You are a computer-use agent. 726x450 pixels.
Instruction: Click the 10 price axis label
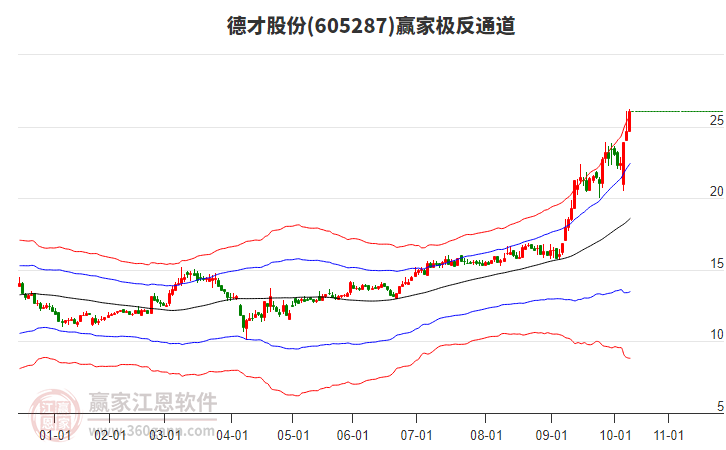click(x=717, y=335)
